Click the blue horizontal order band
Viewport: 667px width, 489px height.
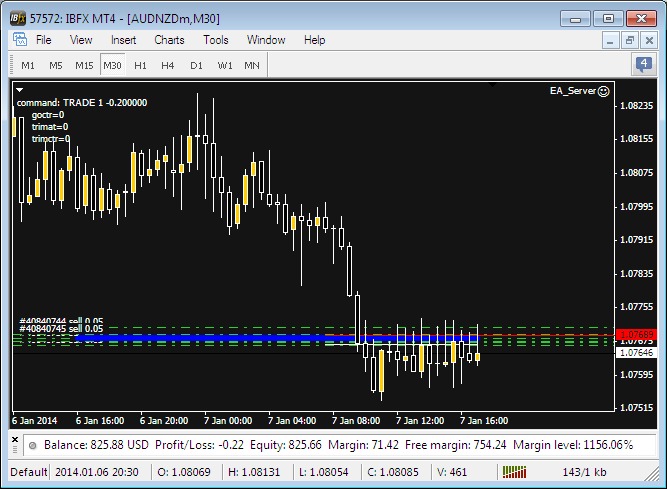(x=276, y=338)
